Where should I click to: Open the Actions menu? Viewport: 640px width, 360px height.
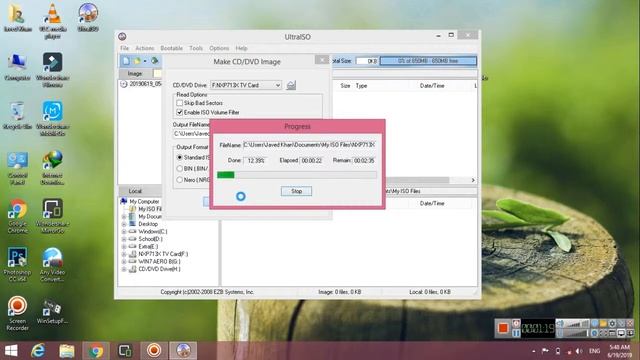[x=144, y=48]
